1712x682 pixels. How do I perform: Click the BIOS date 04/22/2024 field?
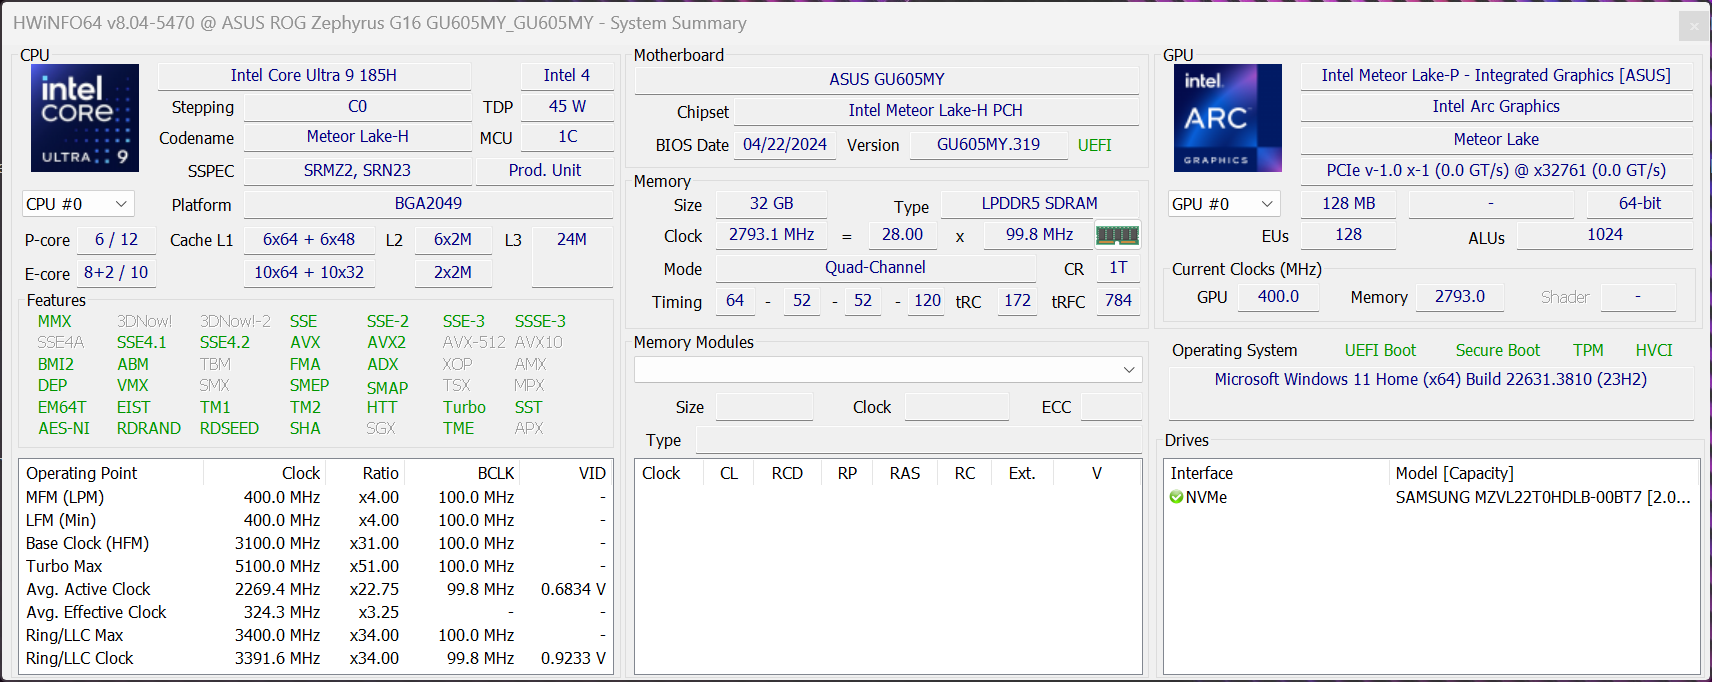[785, 145]
